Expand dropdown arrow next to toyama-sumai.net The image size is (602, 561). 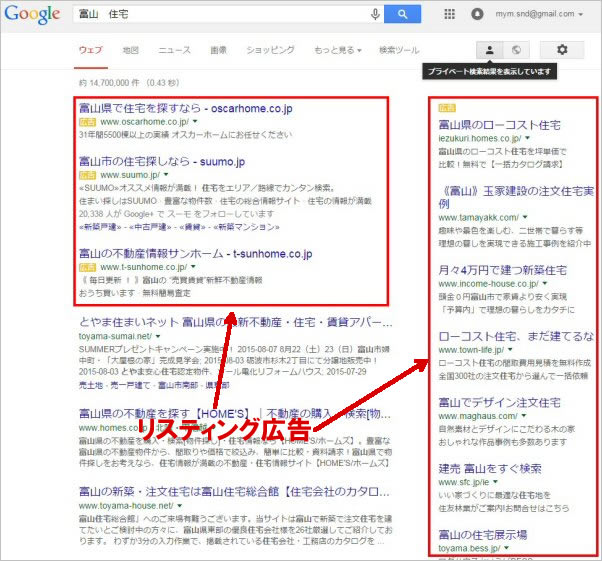(158, 336)
